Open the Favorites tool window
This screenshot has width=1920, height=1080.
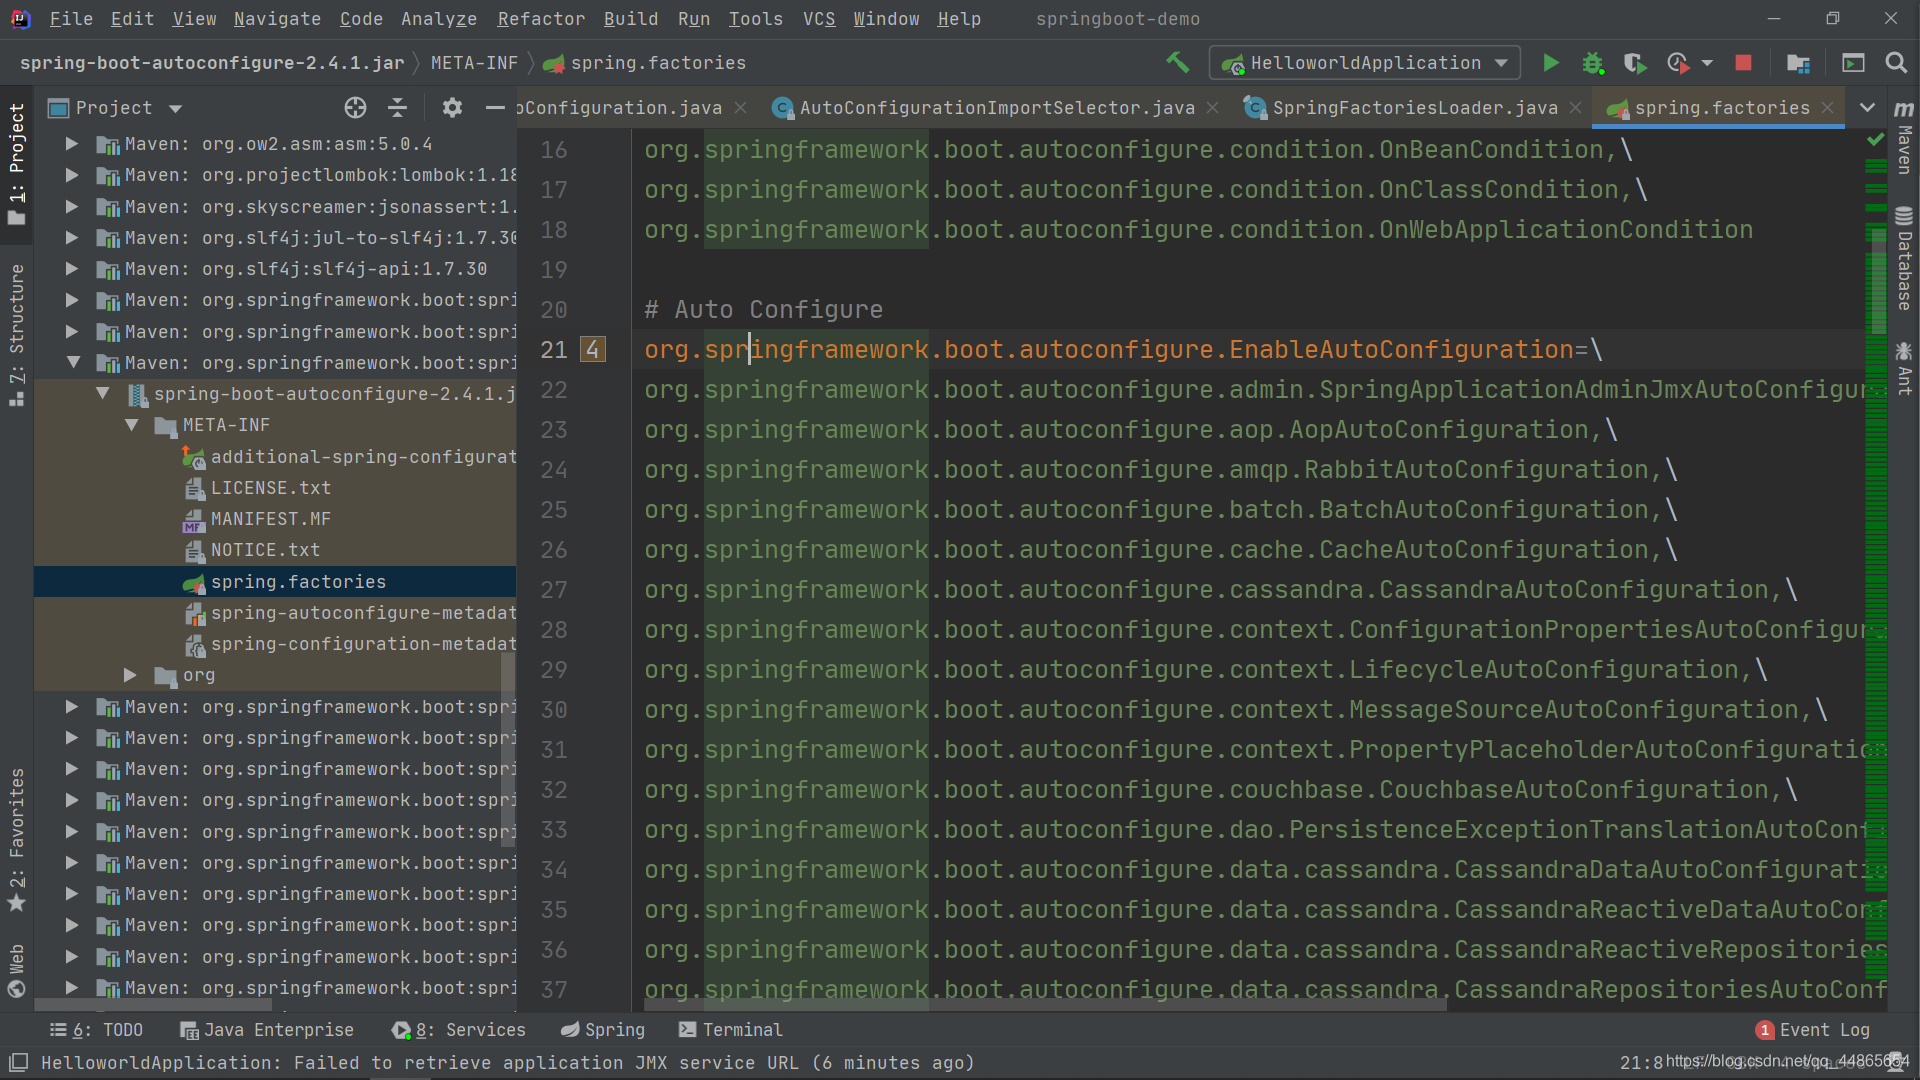click(x=16, y=840)
